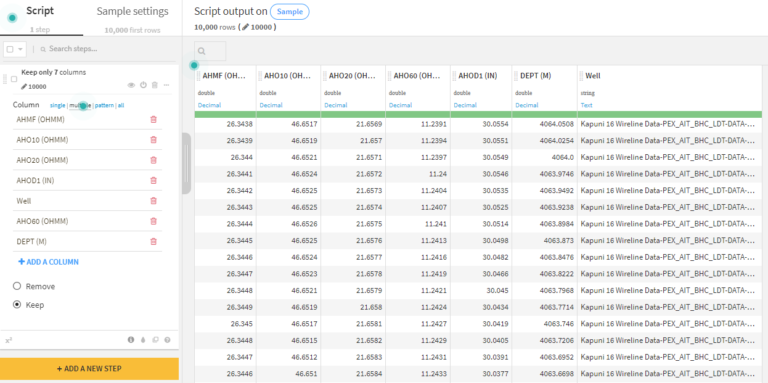
Task: Click the cell with value 21.658
Action: tap(353, 308)
